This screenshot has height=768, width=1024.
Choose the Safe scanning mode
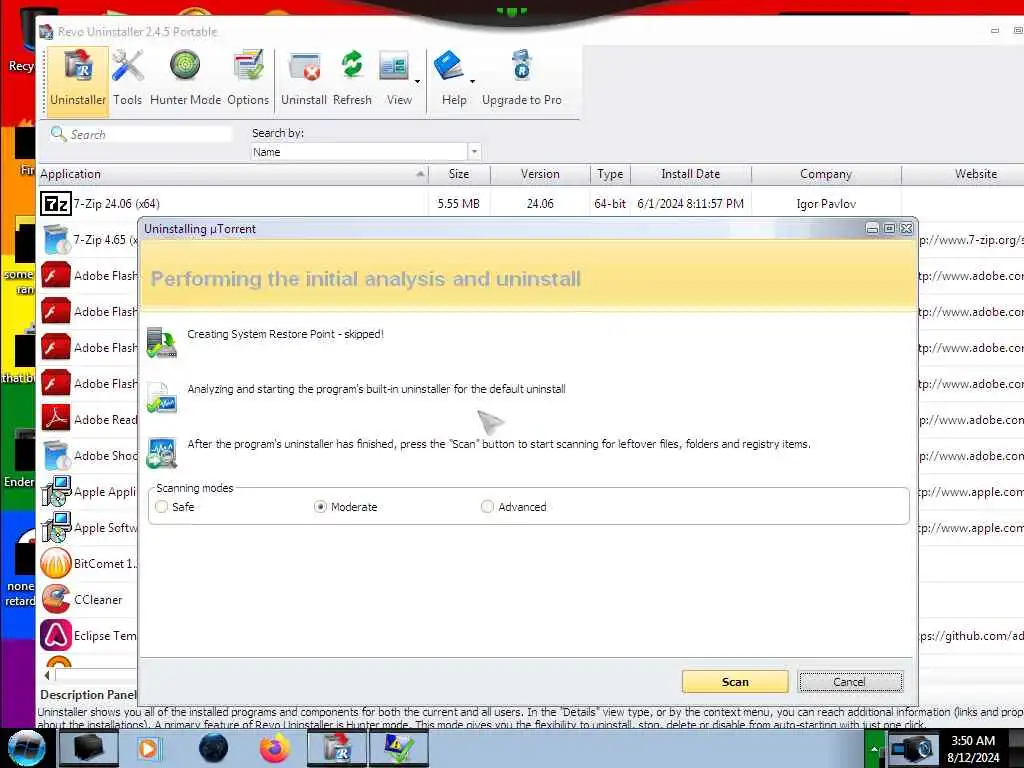(x=162, y=507)
